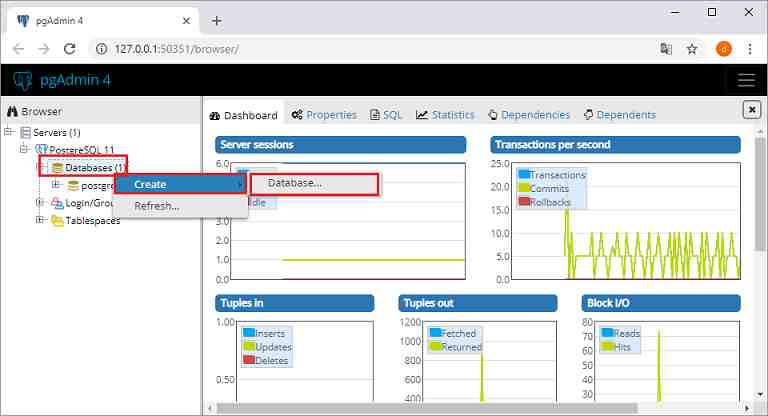
Task: Click the pgAdmin elephant logo in header
Action: (x=23, y=80)
